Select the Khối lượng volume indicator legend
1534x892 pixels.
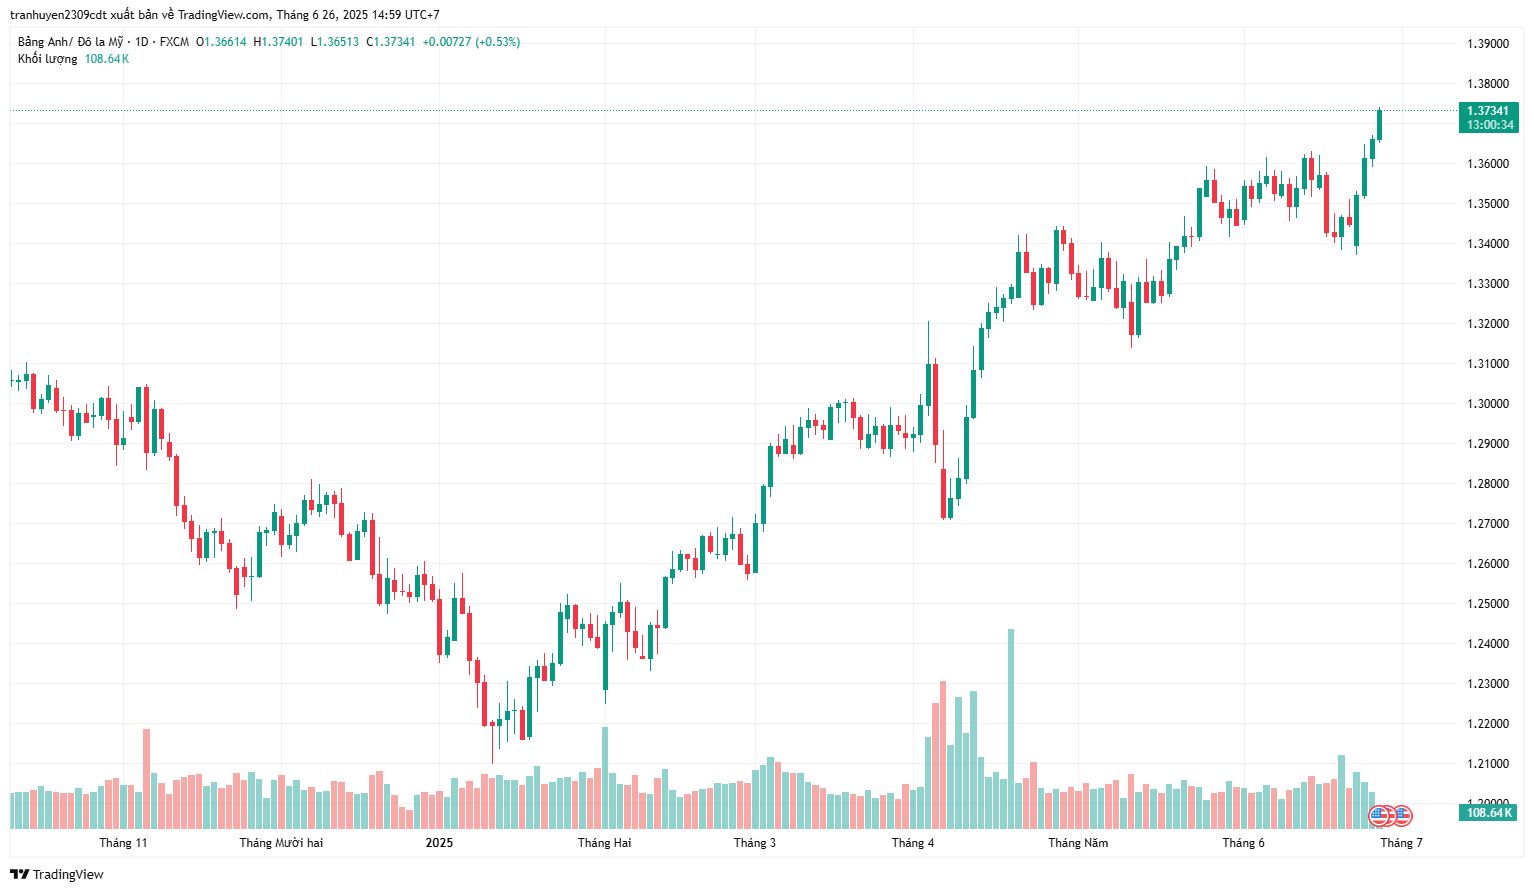(x=47, y=59)
